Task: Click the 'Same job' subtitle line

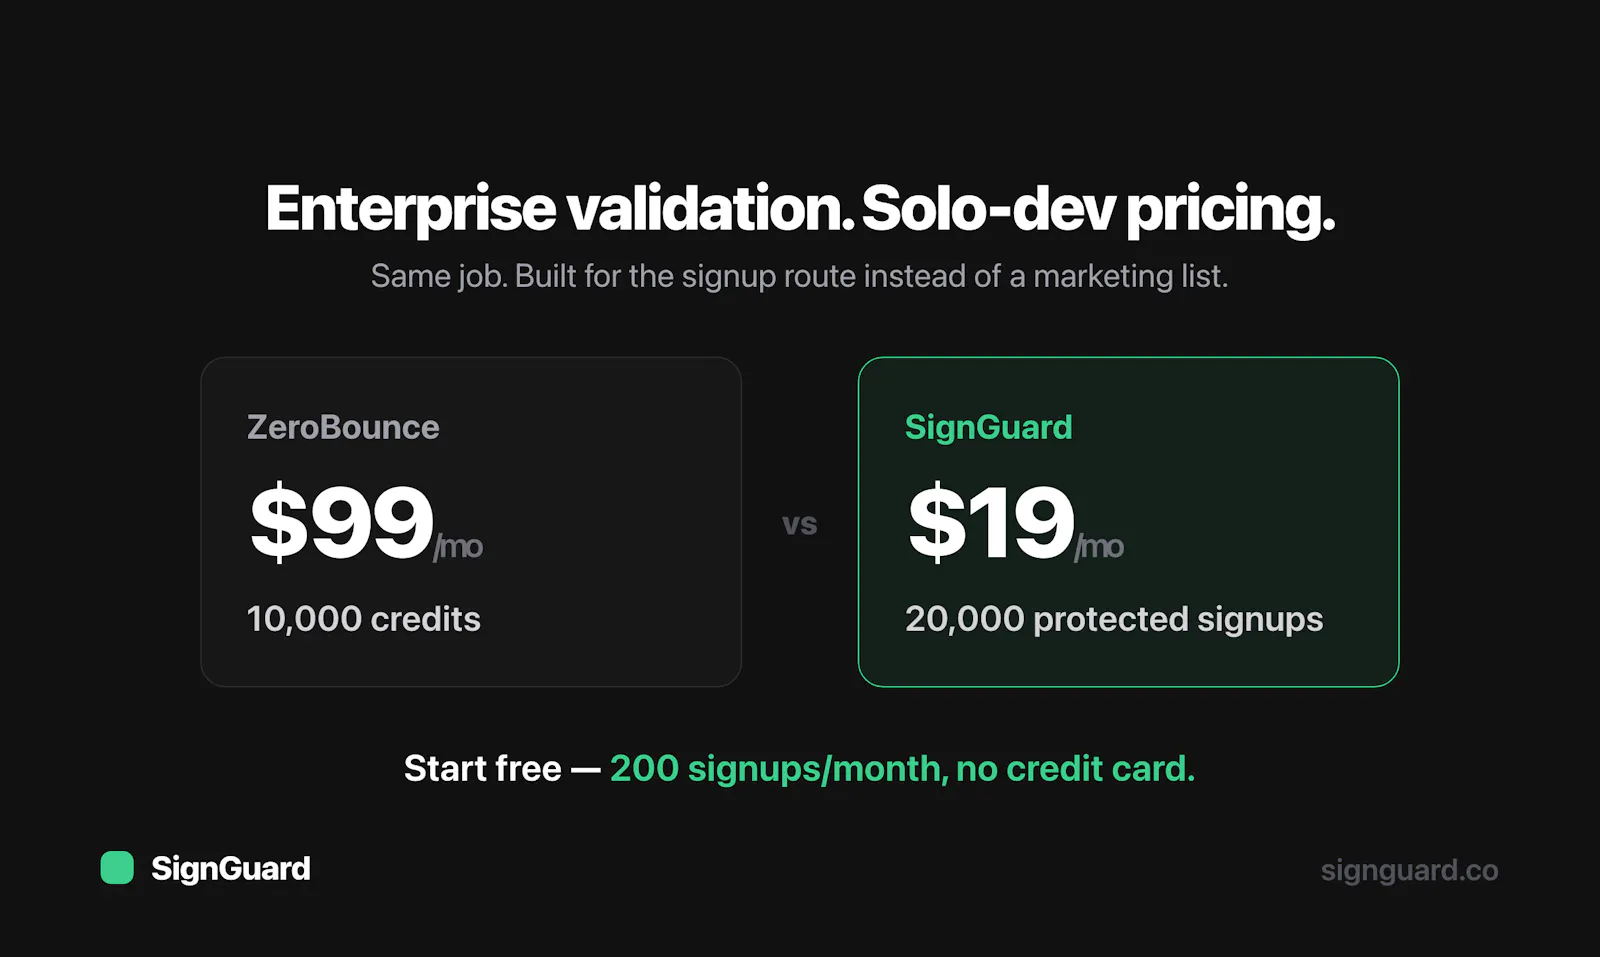Action: [x=799, y=276]
